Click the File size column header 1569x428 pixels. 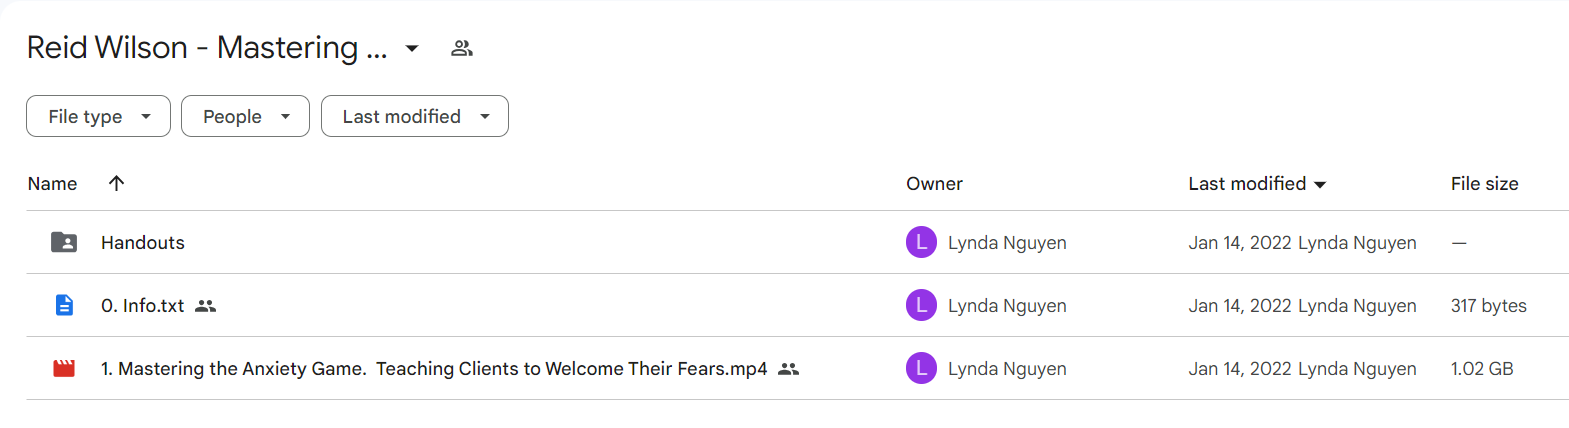pyautogui.click(x=1484, y=184)
